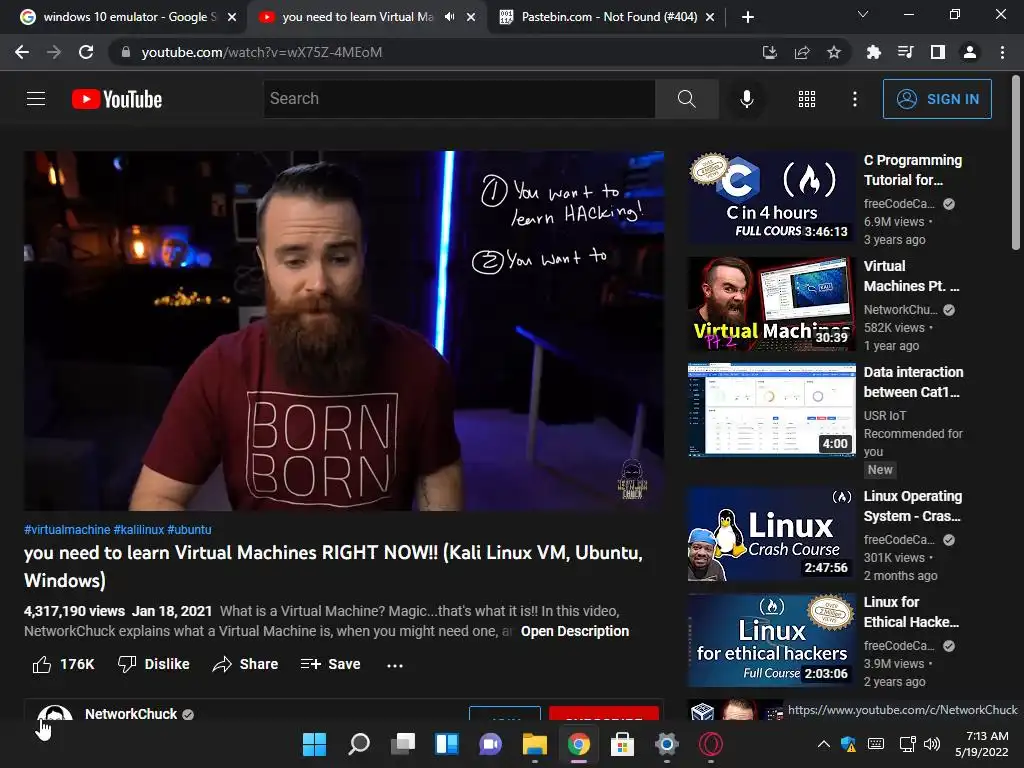Reload the YouTube page
Image resolution: width=1024 pixels, height=768 pixels.
click(86, 52)
